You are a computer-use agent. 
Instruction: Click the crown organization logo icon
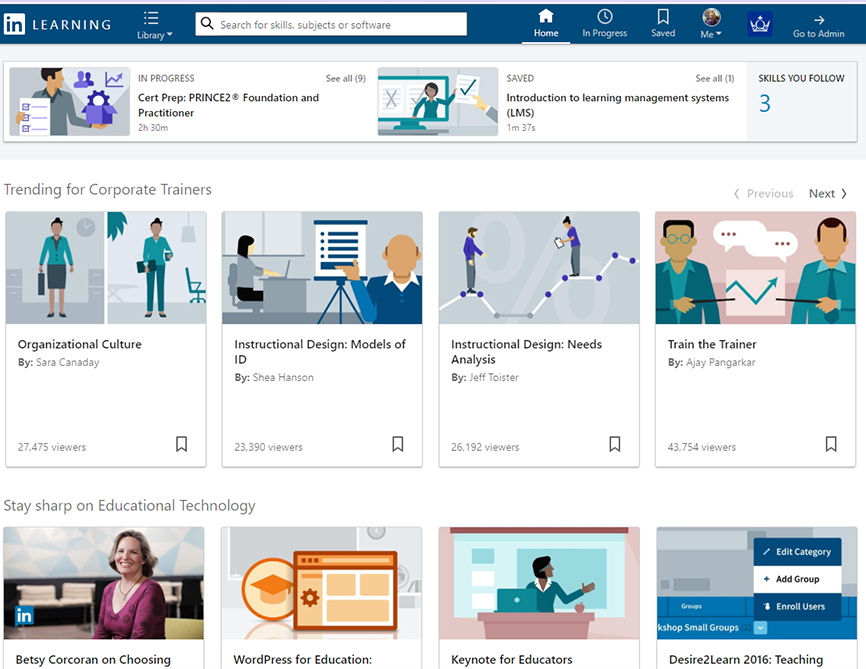[x=759, y=24]
